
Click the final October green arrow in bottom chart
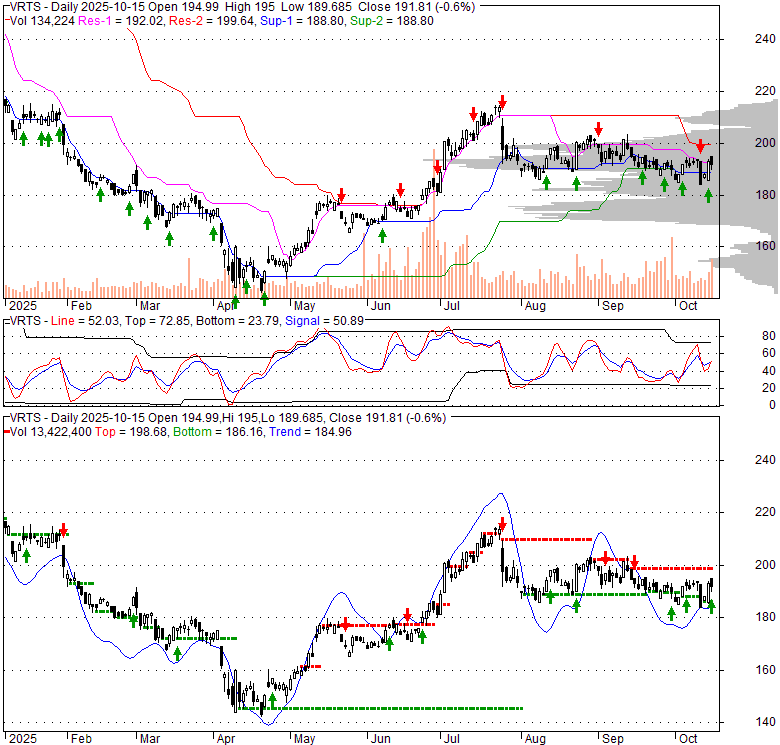(x=711, y=606)
